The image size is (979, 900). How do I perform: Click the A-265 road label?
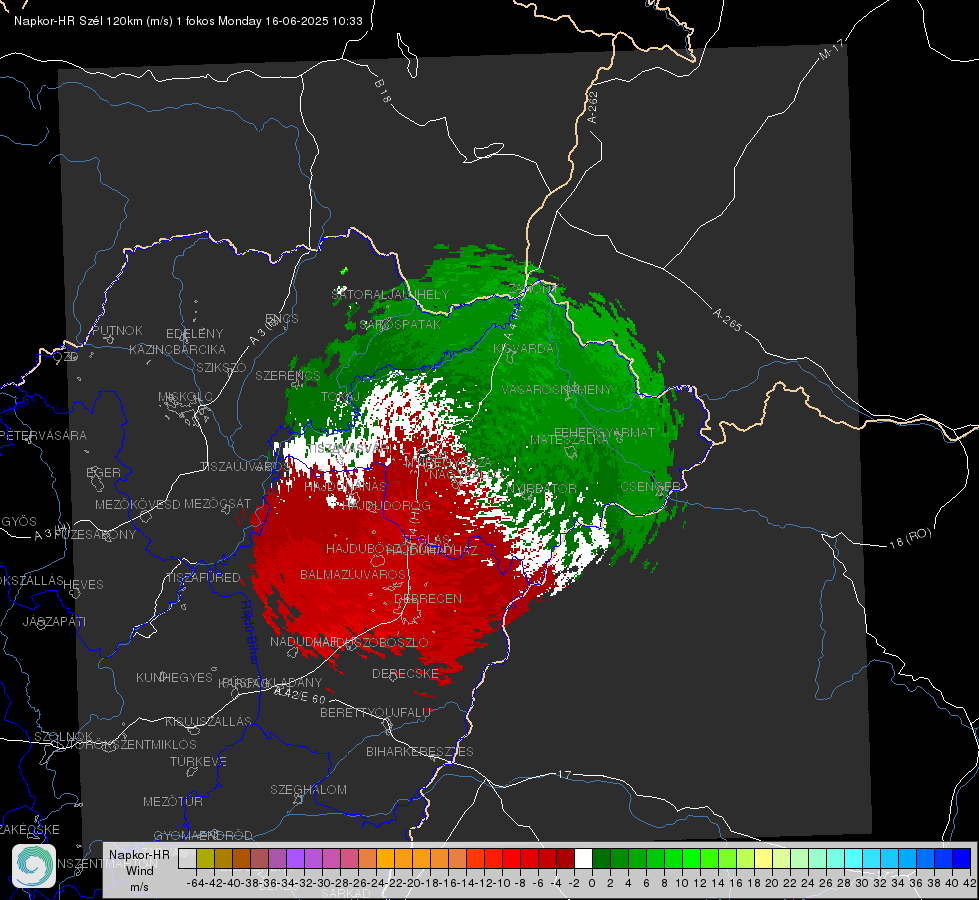pyautogui.click(x=727, y=319)
